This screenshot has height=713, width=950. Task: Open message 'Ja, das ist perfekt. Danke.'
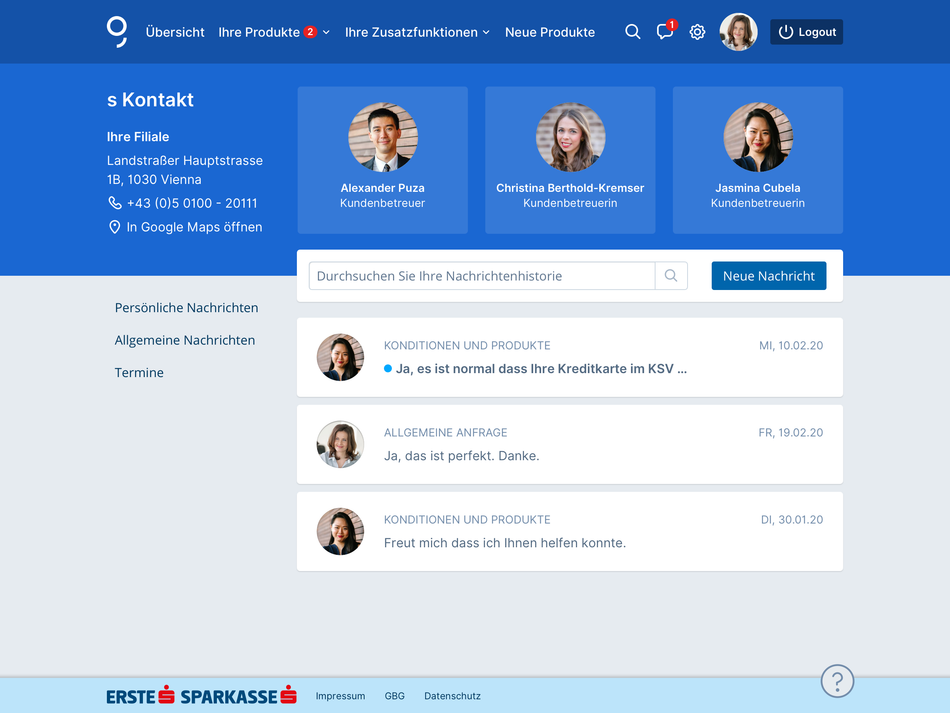point(570,444)
